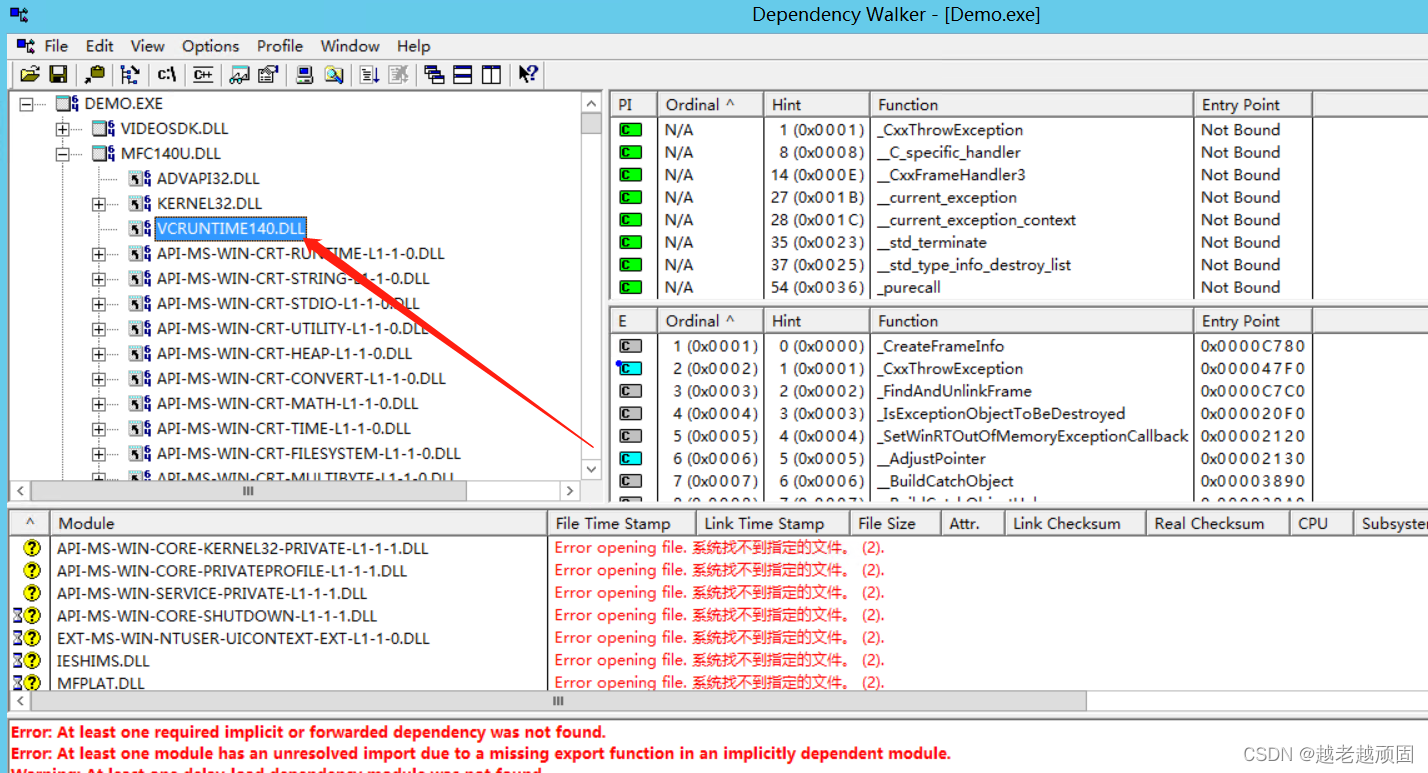Open a new file with the Open icon
The image size is (1428, 773).
pyautogui.click(x=29, y=74)
